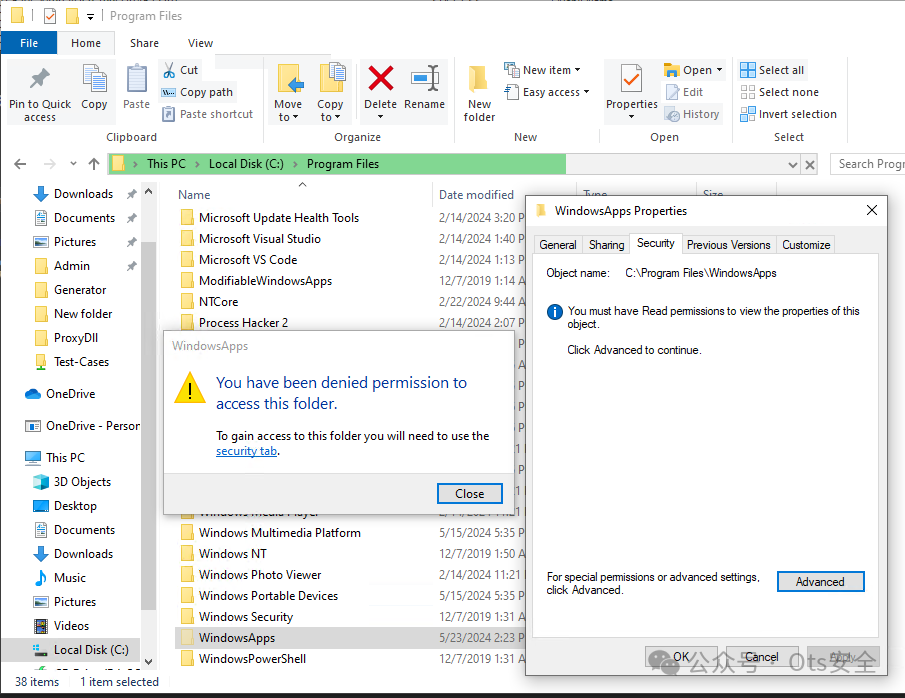The image size is (905, 698).
Task: Create a New folder from ribbon
Action: coord(479,93)
